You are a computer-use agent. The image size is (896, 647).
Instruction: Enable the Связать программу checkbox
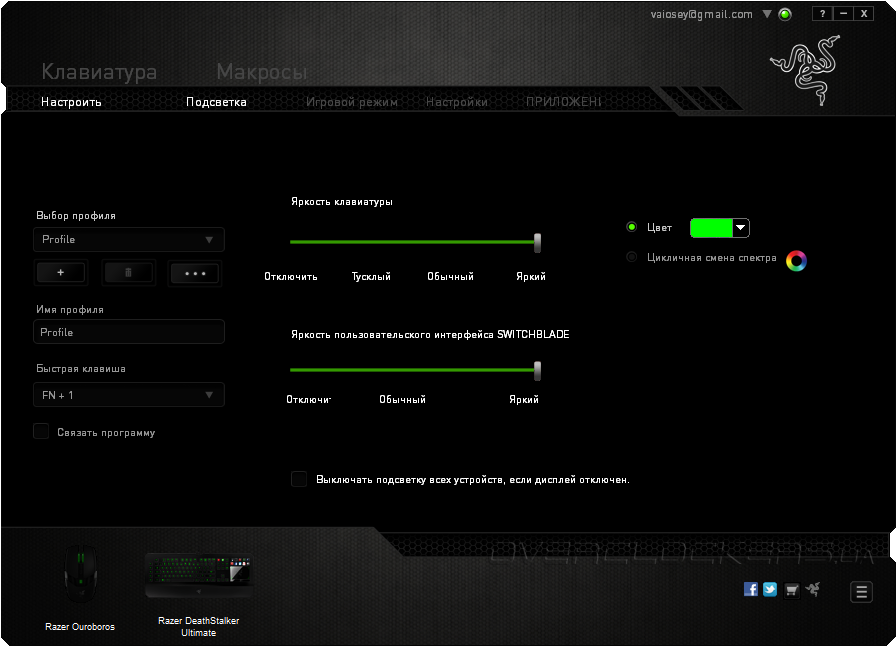click(x=41, y=431)
